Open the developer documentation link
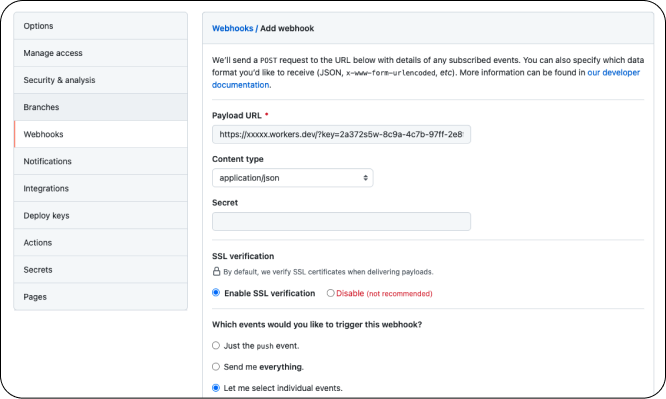Viewport: 666px width, 399px height. coord(613,73)
